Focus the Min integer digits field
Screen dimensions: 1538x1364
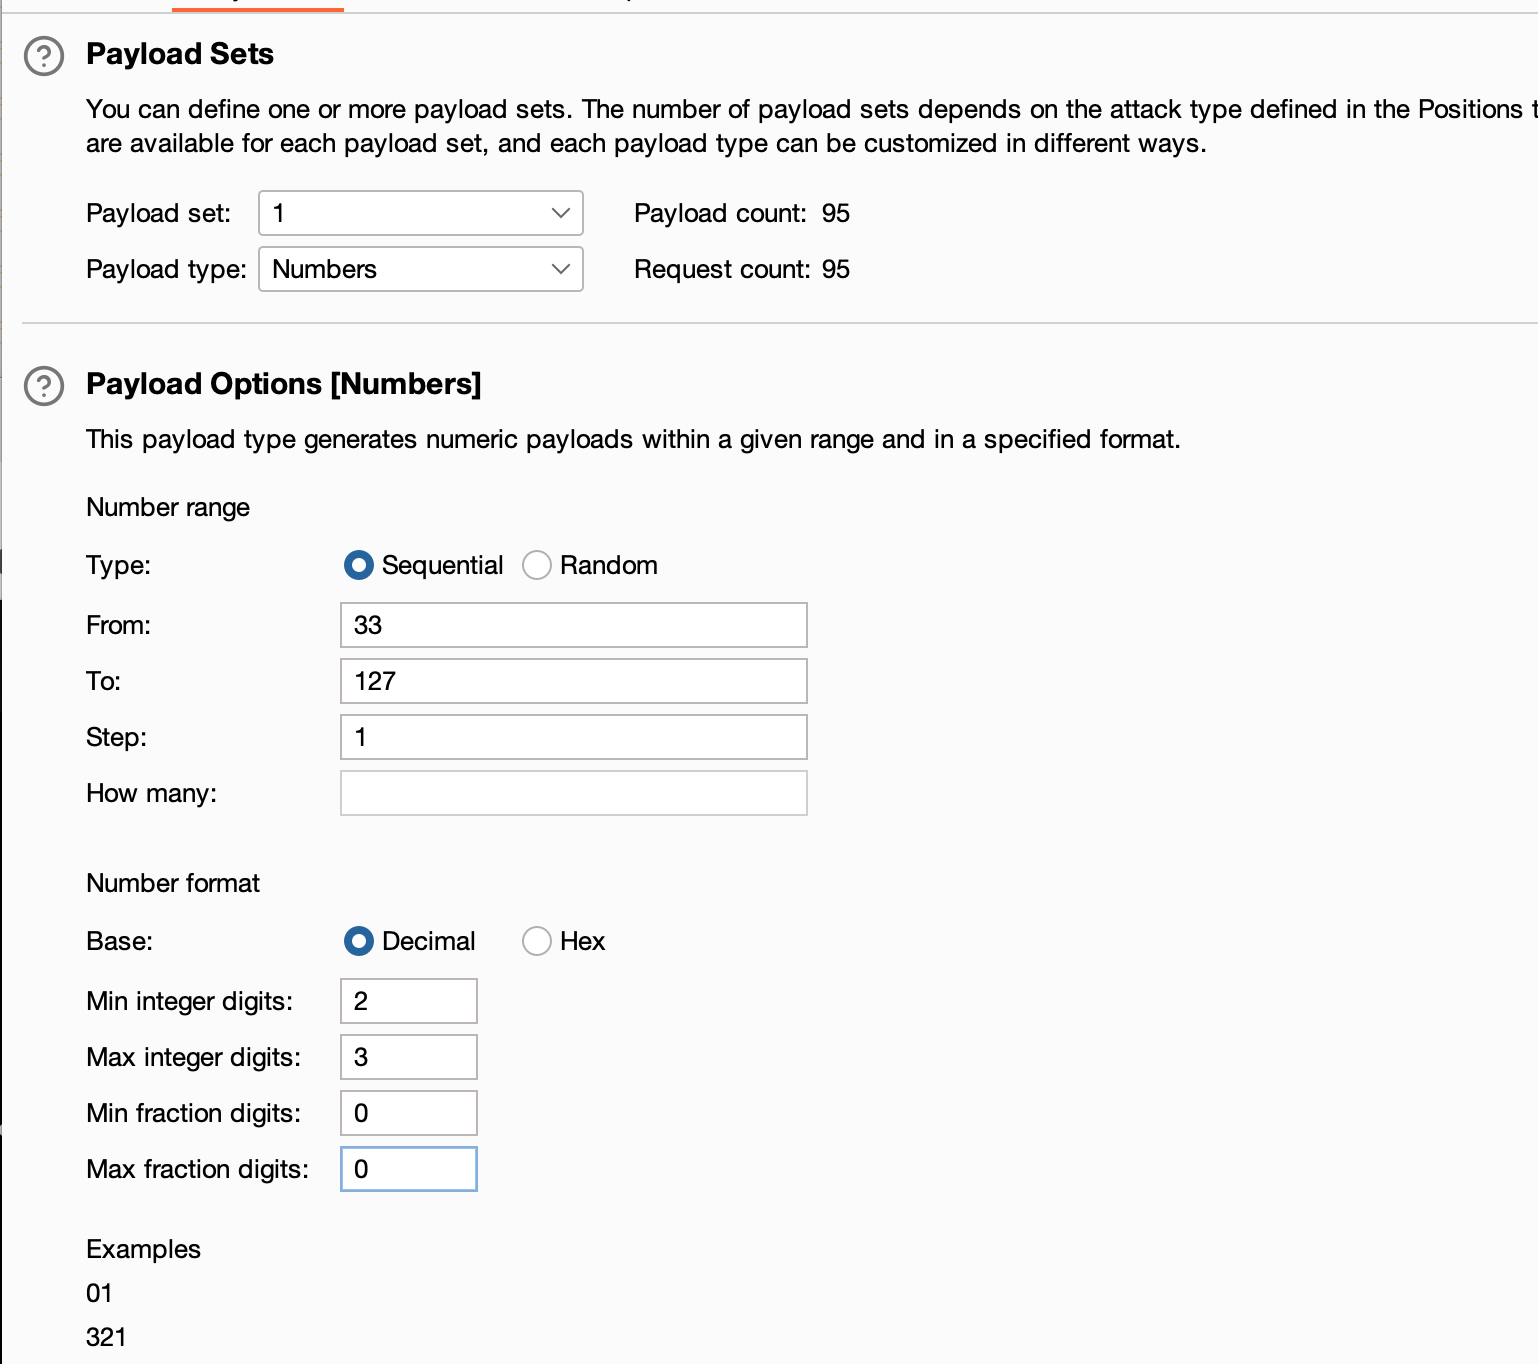click(409, 1001)
